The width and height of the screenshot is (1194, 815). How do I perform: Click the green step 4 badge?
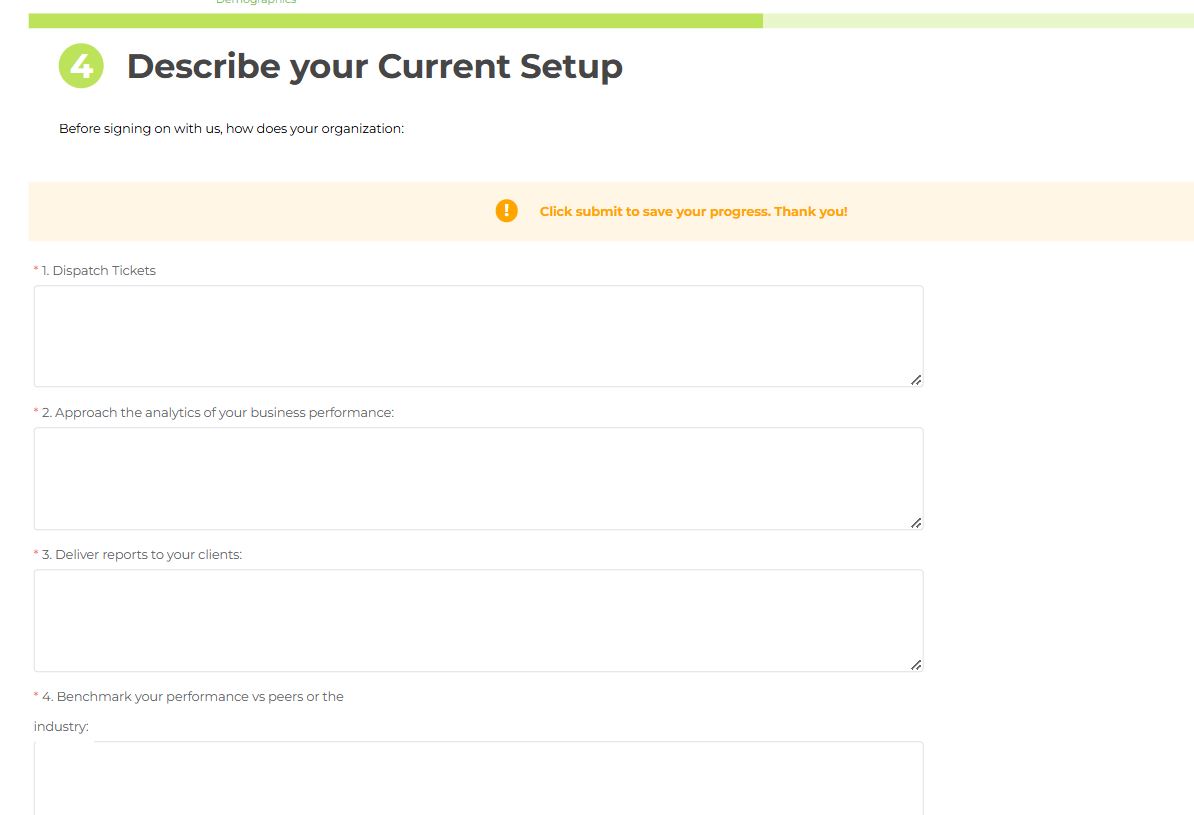click(80, 66)
